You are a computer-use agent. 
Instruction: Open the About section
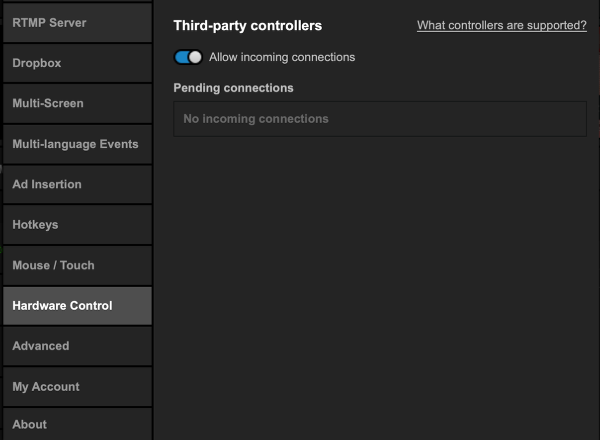pyautogui.click(x=77, y=424)
